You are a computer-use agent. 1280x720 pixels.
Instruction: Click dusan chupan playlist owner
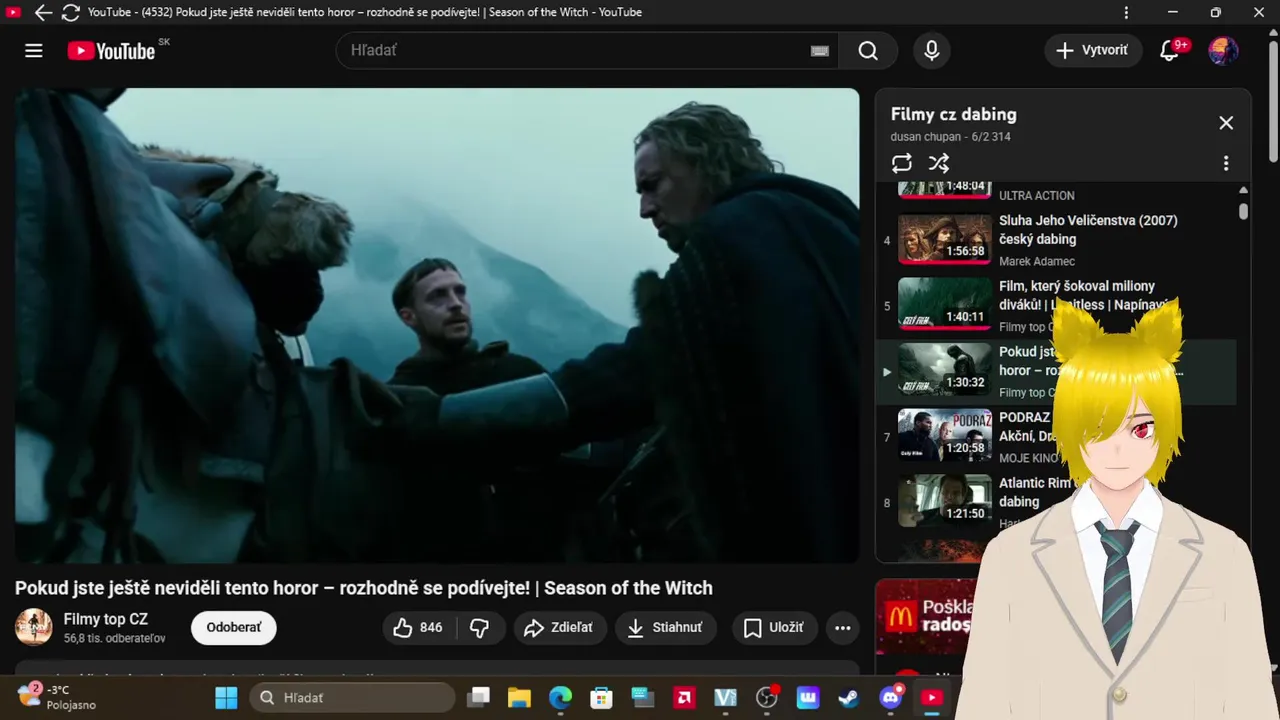(926, 137)
